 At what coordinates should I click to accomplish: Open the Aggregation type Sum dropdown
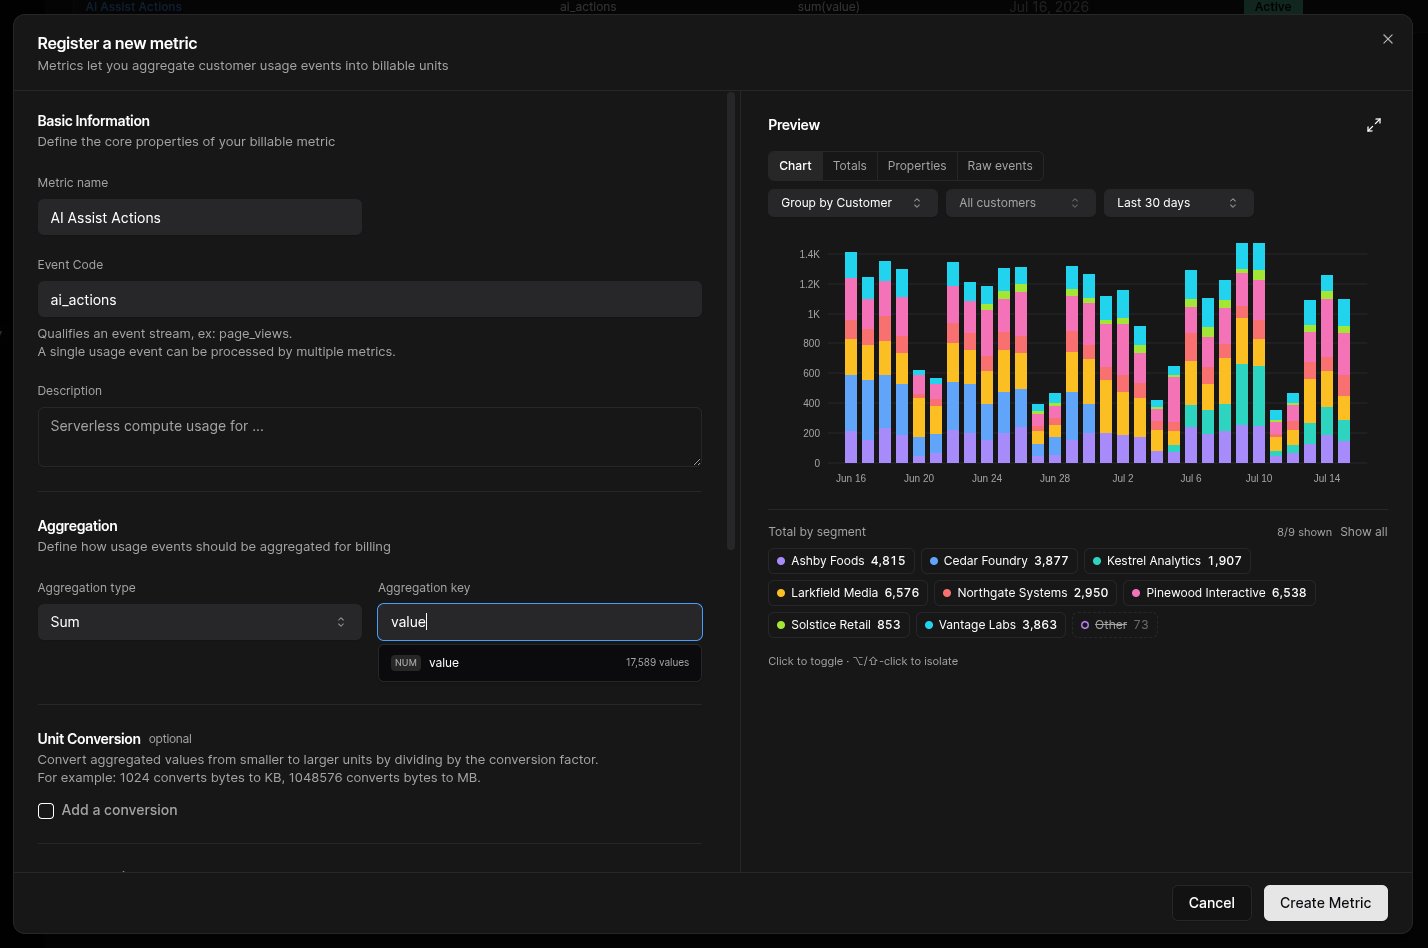tap(200, 622)
